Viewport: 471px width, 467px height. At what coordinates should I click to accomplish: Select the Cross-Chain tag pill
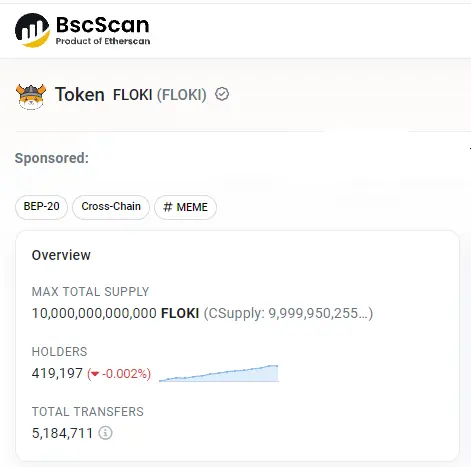click(111, 207)
